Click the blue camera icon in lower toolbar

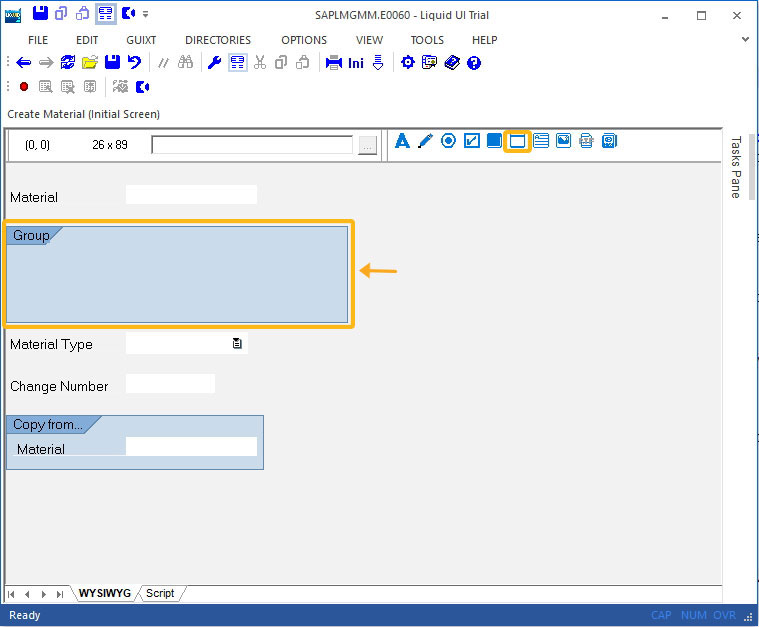(142, 87)
